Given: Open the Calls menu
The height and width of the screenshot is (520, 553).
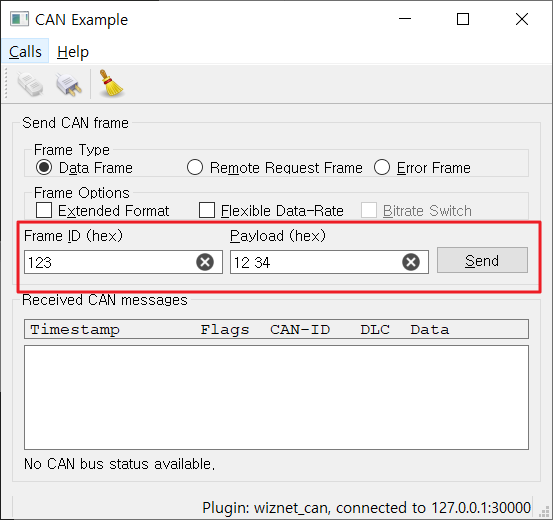Looking at the screenshot, I should tap(25, 52).
